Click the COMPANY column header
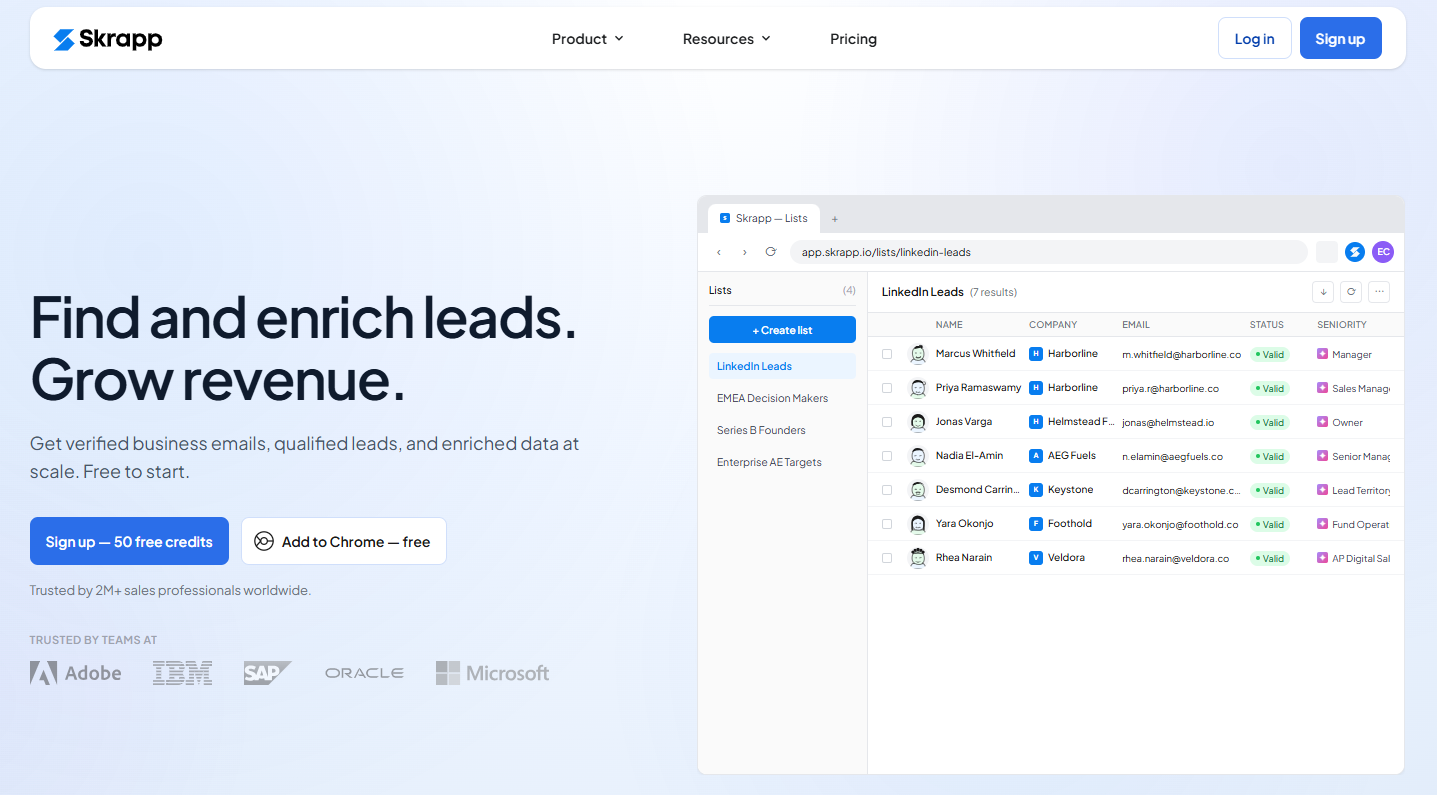Image resolution: width=1437 pixels, height=795 pixels. tap(1053, 325)
